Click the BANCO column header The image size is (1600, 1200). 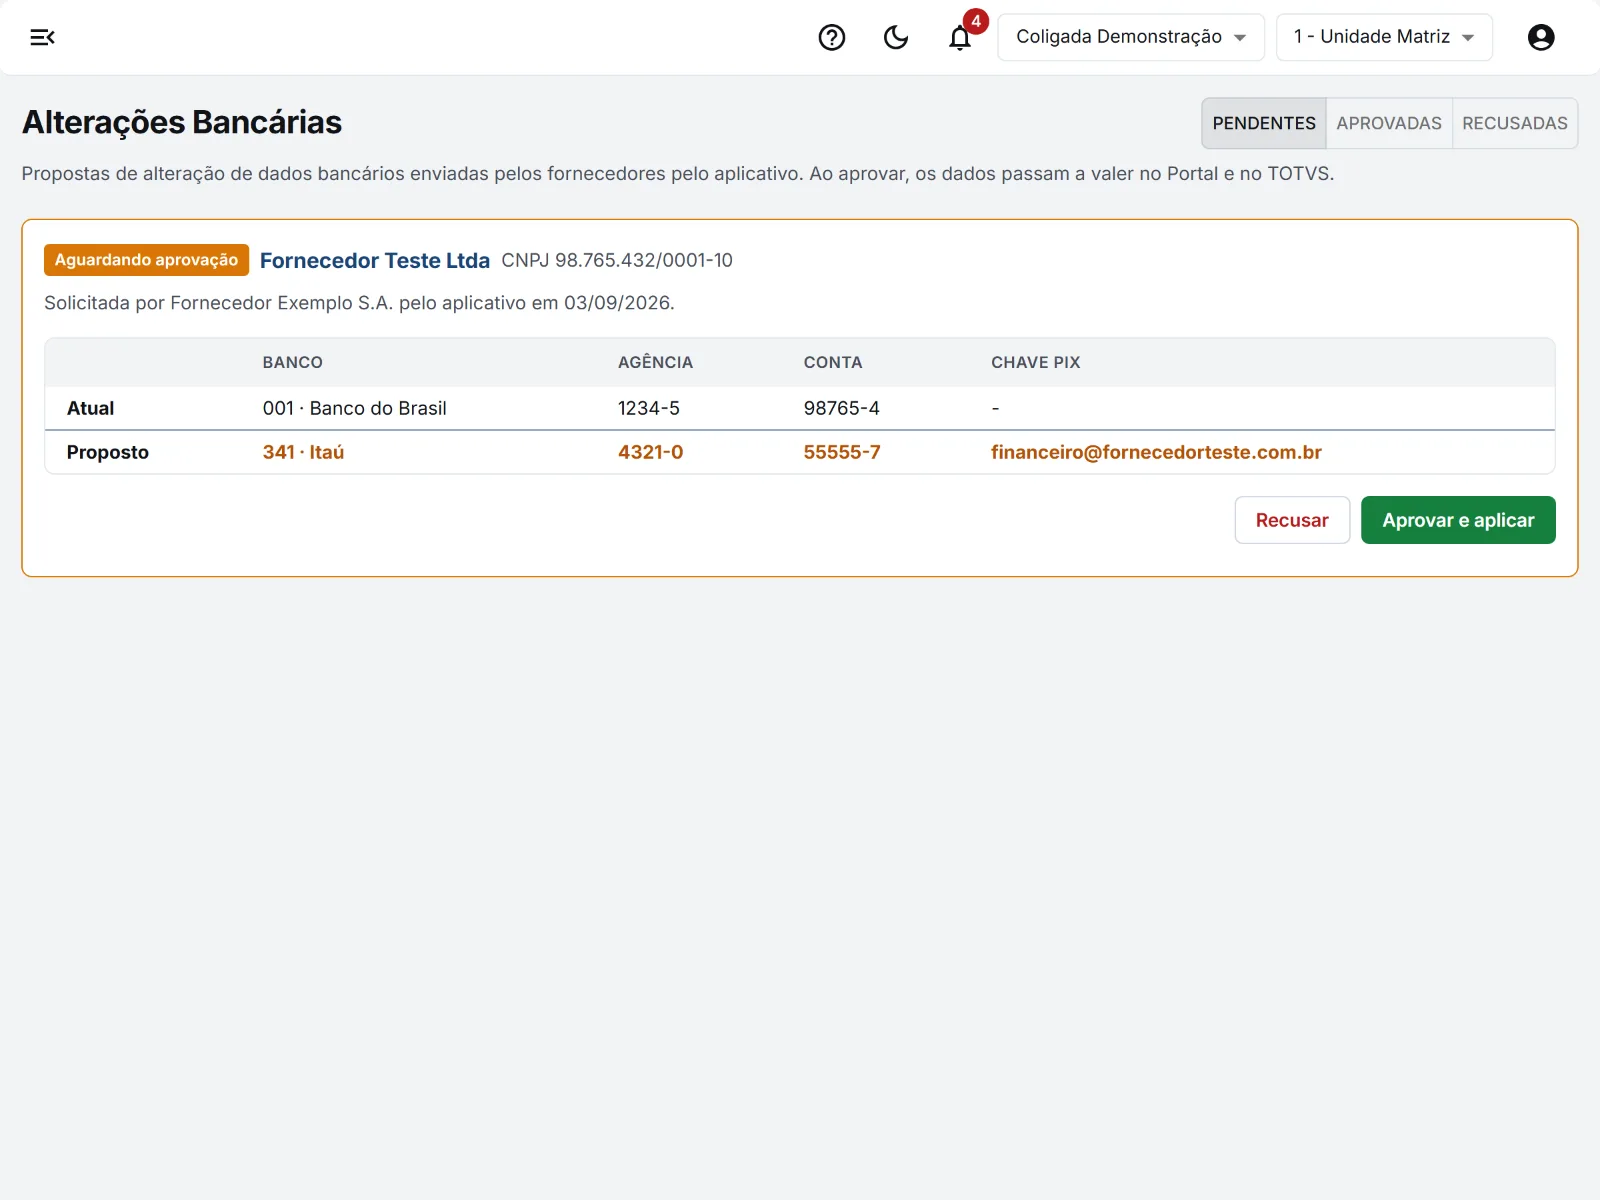tap(293, 362)
